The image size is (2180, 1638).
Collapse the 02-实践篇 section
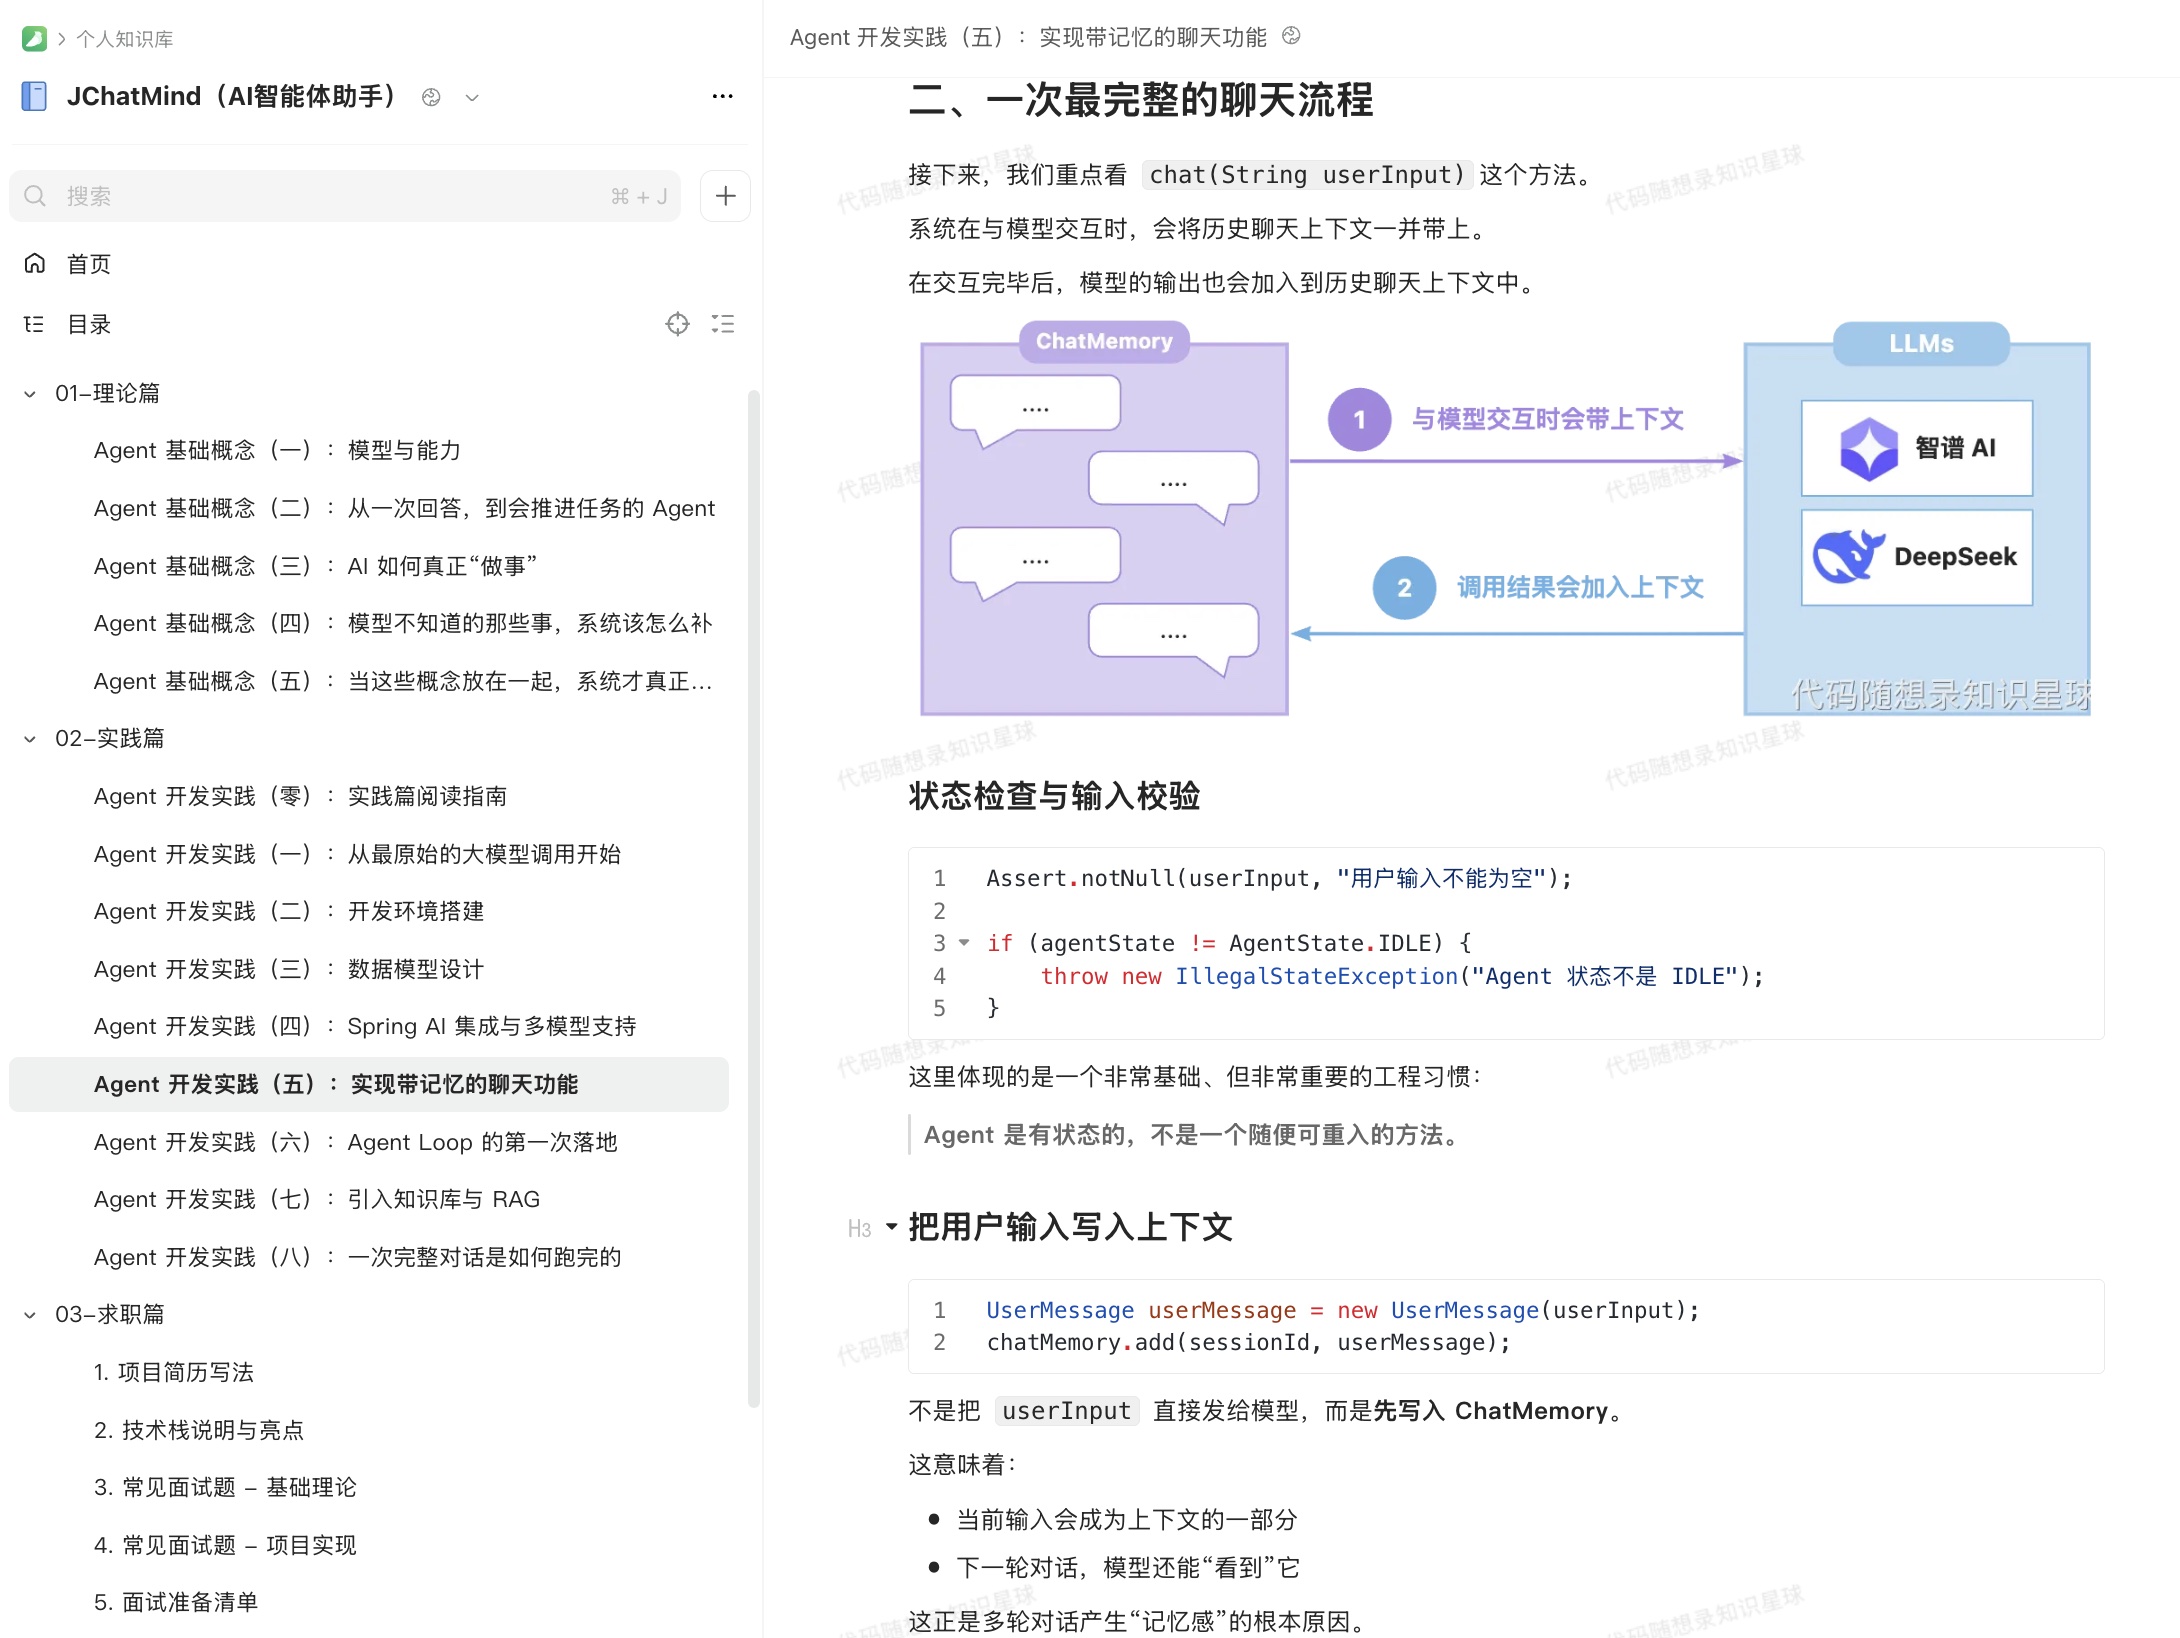click(30, 739)
